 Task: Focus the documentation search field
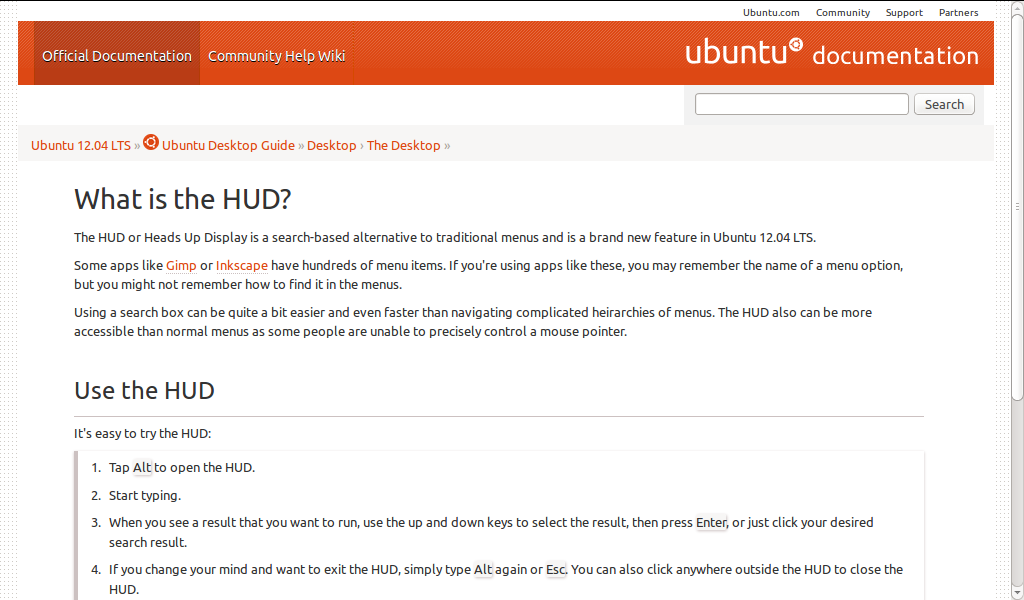coord(801,104)
